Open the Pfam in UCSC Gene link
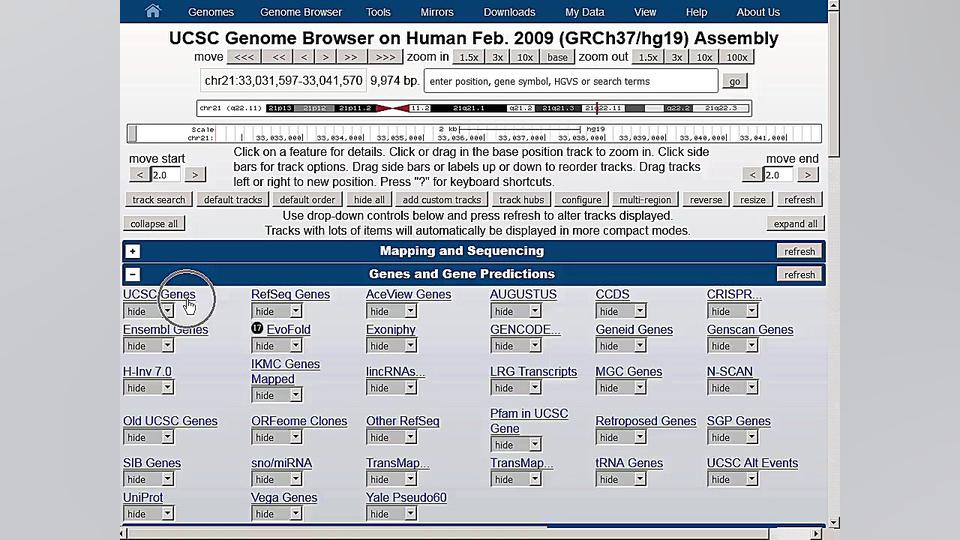 529,421
